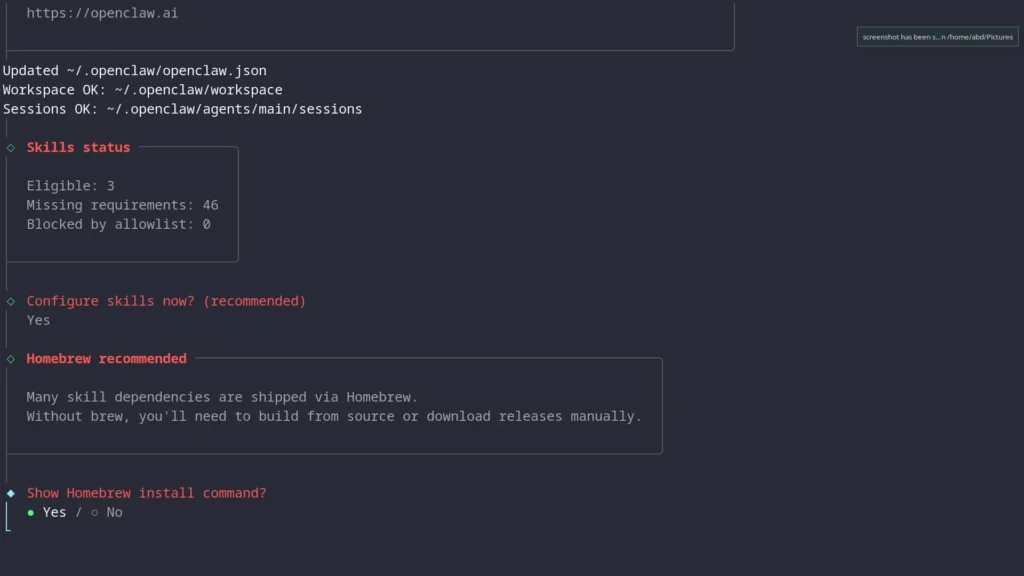Click the filled diamond beside Show Homebrew install command
The width and height of the screenshot is (1024, 576).
point(10,492)
